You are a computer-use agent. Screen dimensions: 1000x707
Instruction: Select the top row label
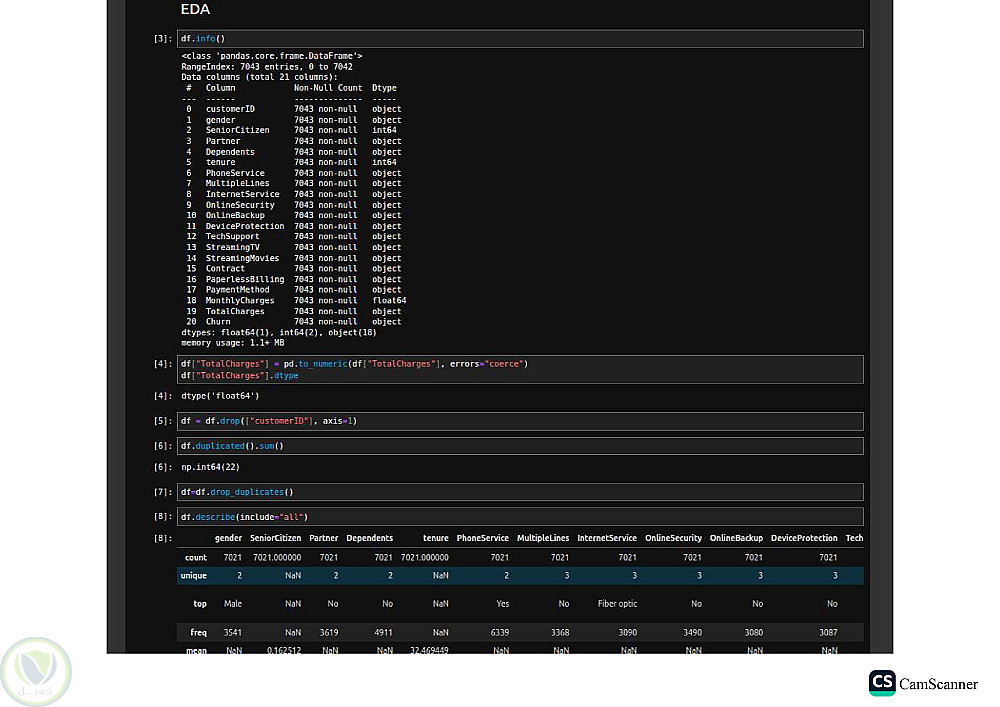point(200,604)
